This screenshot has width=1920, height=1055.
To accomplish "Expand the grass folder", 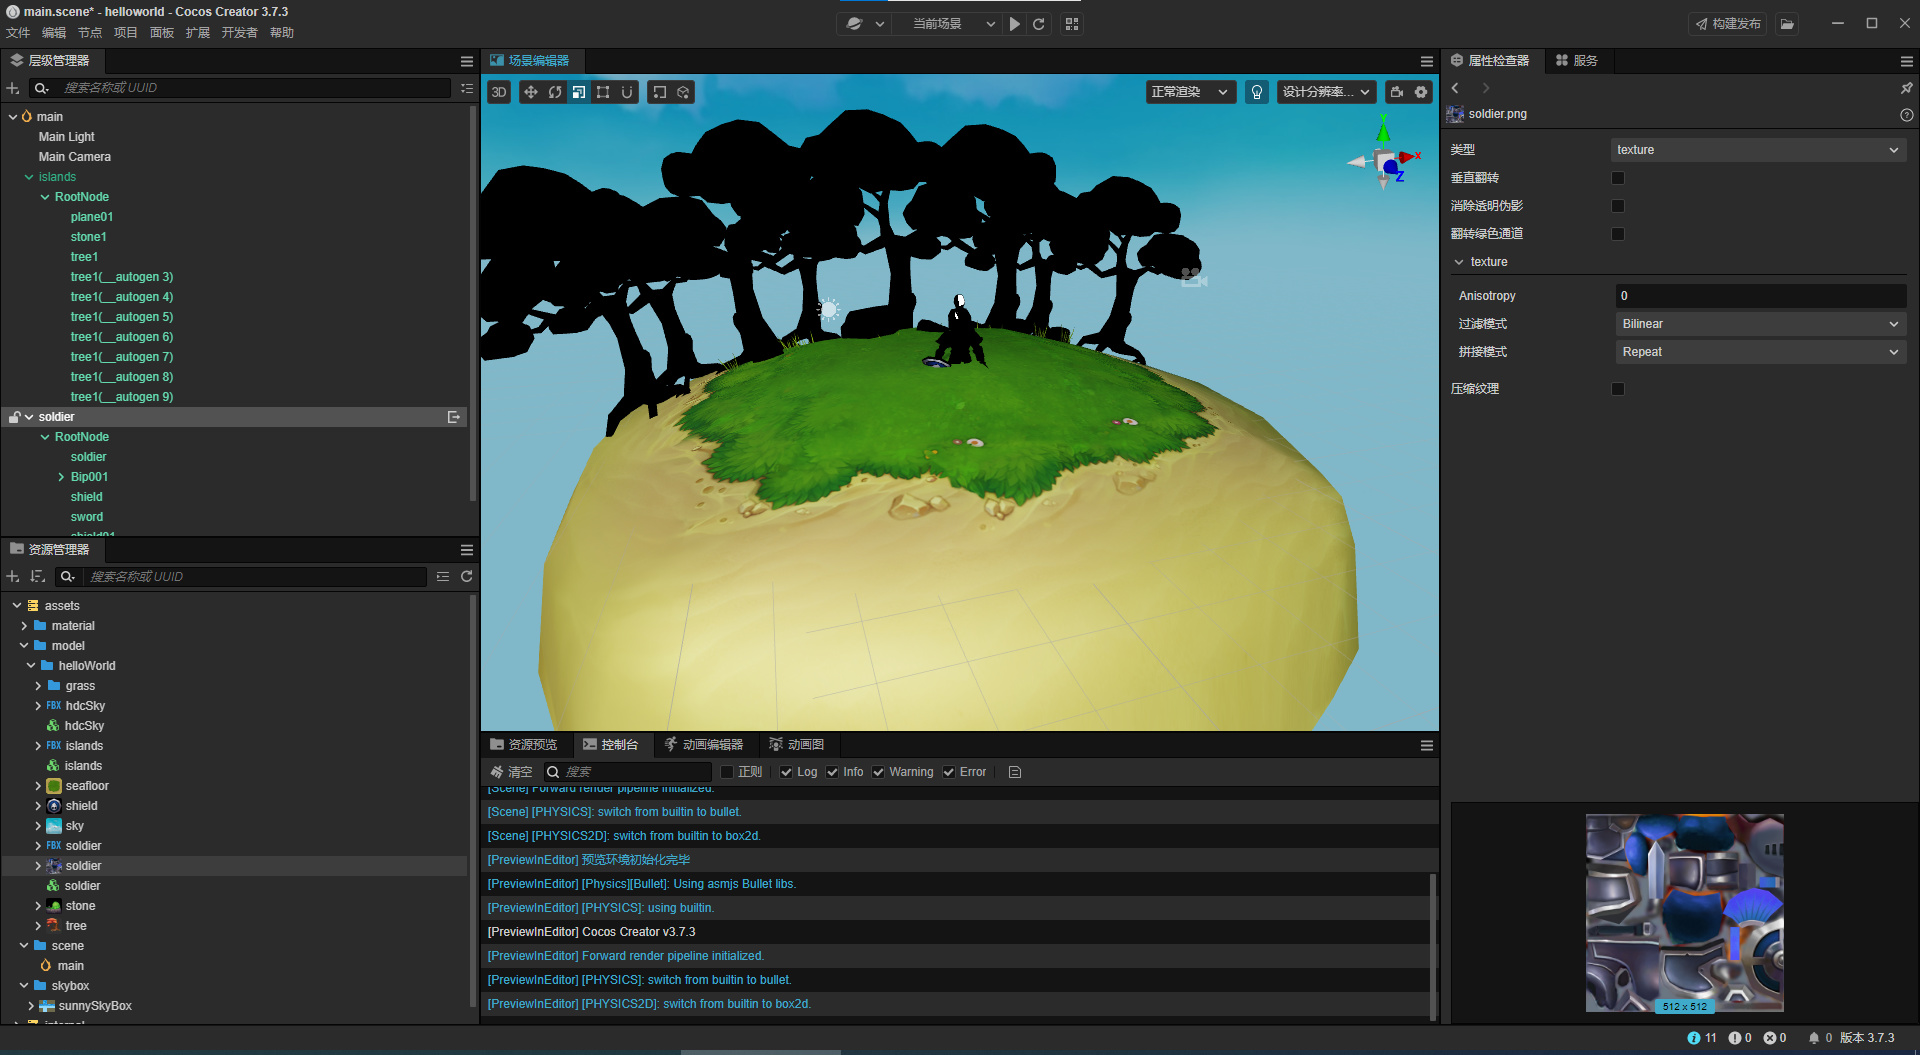I will click(x=38, y=686).
